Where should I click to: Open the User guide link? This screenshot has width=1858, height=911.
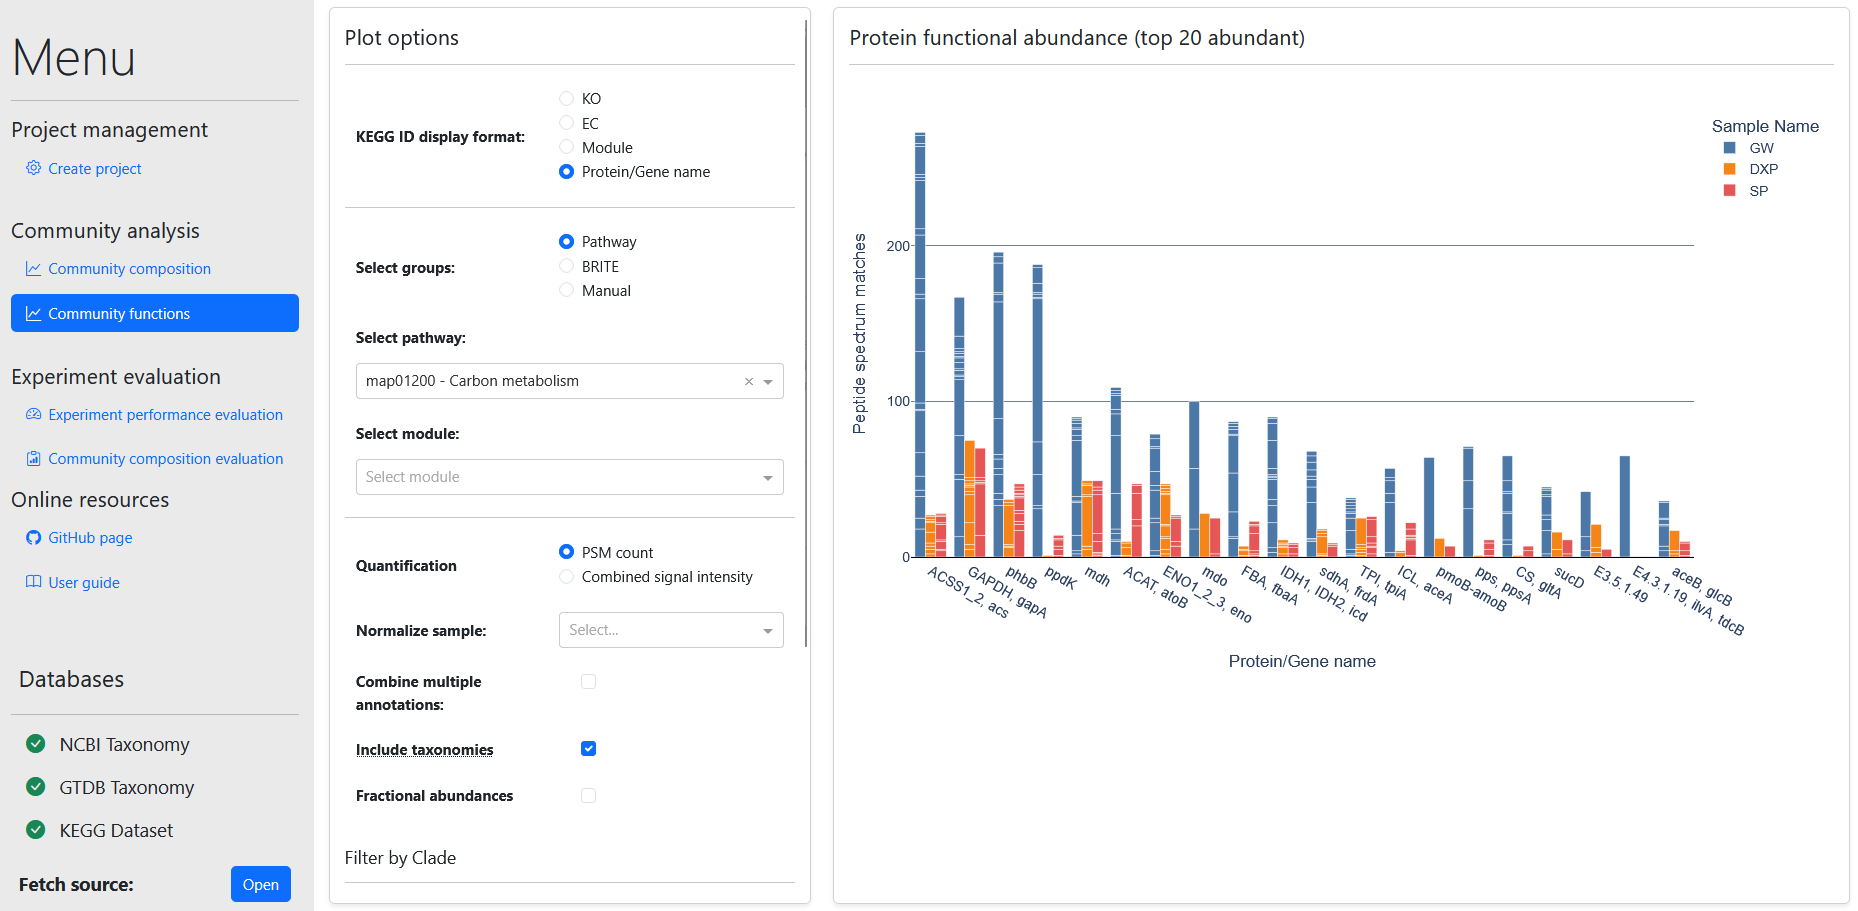coord(84,583)
